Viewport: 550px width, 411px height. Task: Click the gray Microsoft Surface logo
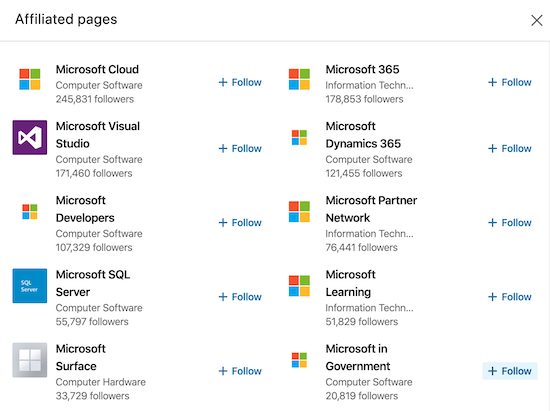[30, 360]
